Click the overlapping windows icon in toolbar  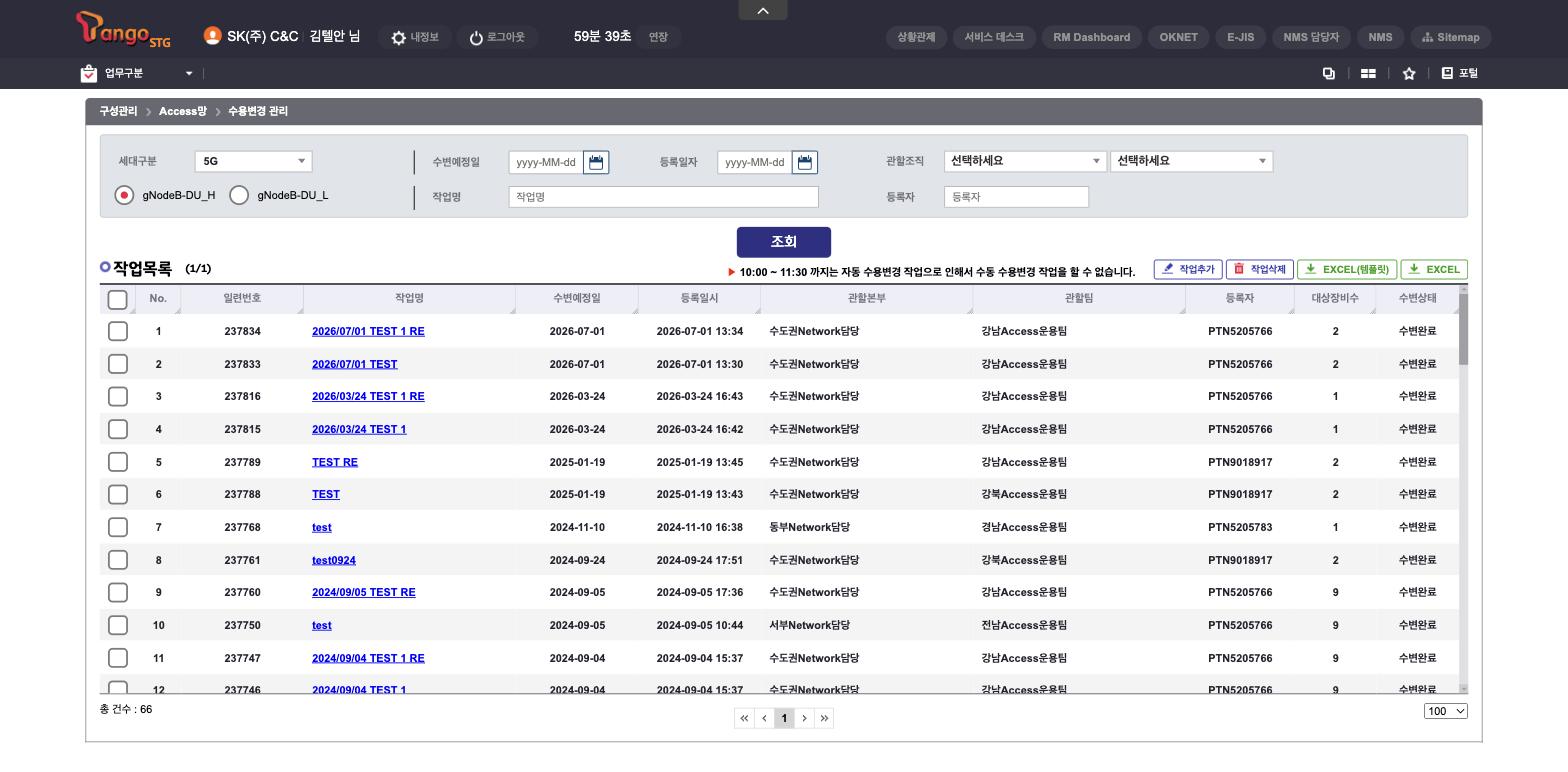tap(1329, 73)
